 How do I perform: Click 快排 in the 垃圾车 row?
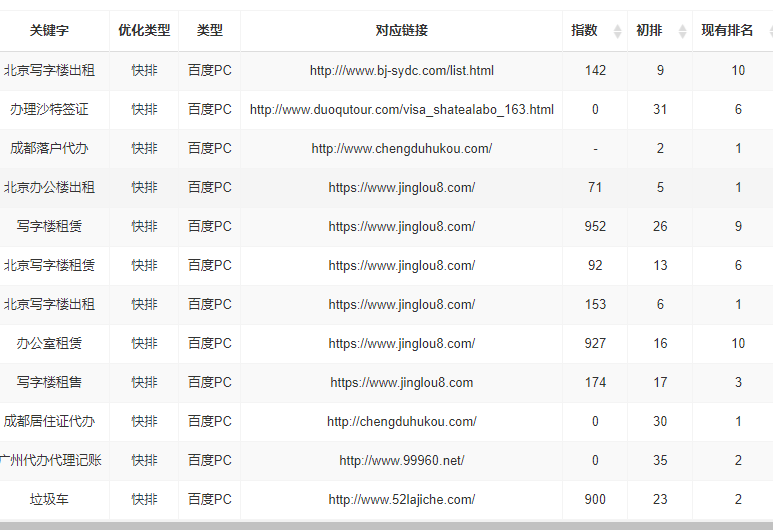[144, 498]
